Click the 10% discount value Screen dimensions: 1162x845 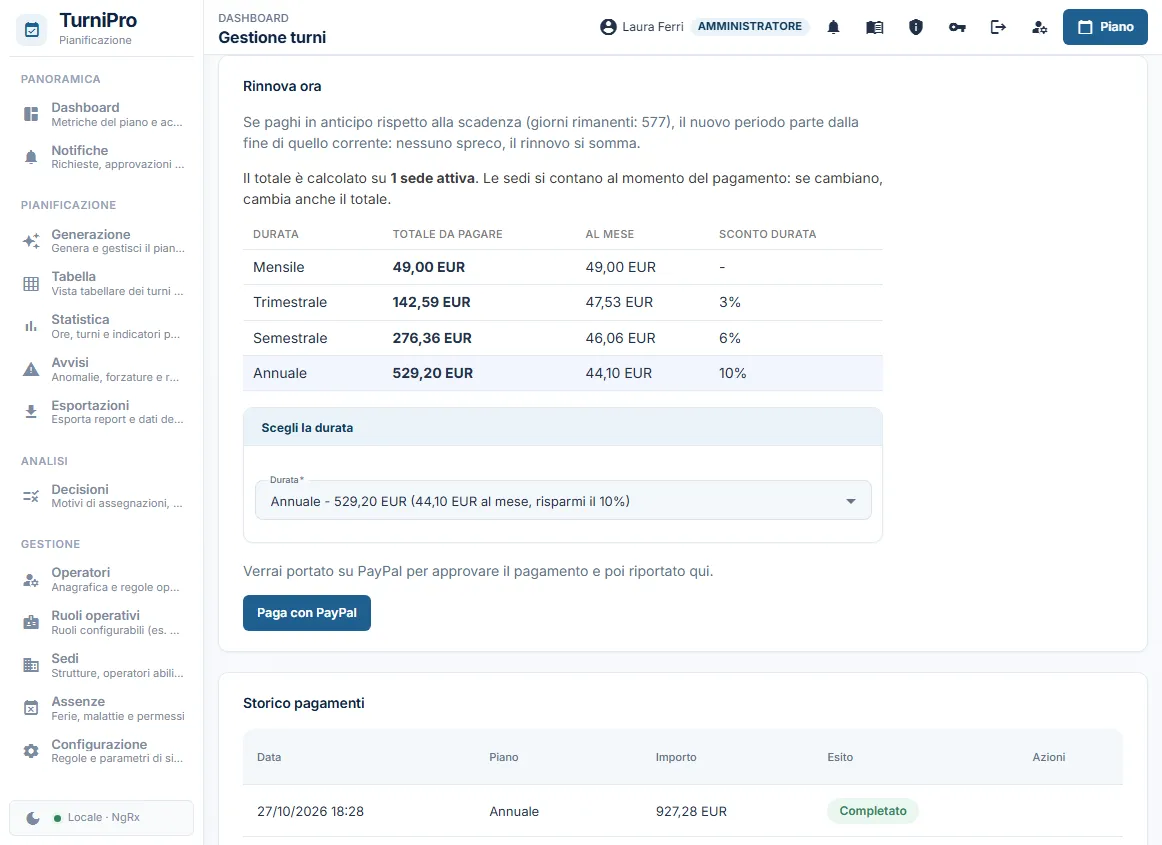tap(732, 374)
